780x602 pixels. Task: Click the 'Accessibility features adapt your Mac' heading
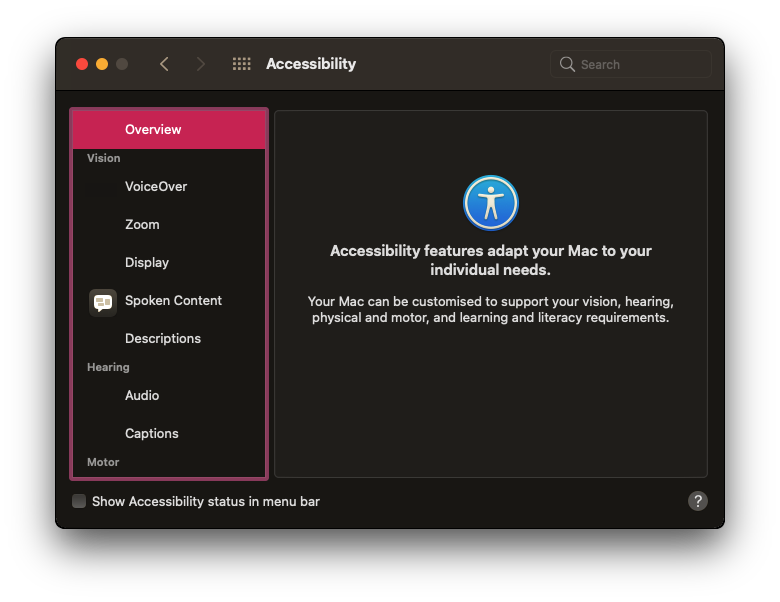coord(490,260)
